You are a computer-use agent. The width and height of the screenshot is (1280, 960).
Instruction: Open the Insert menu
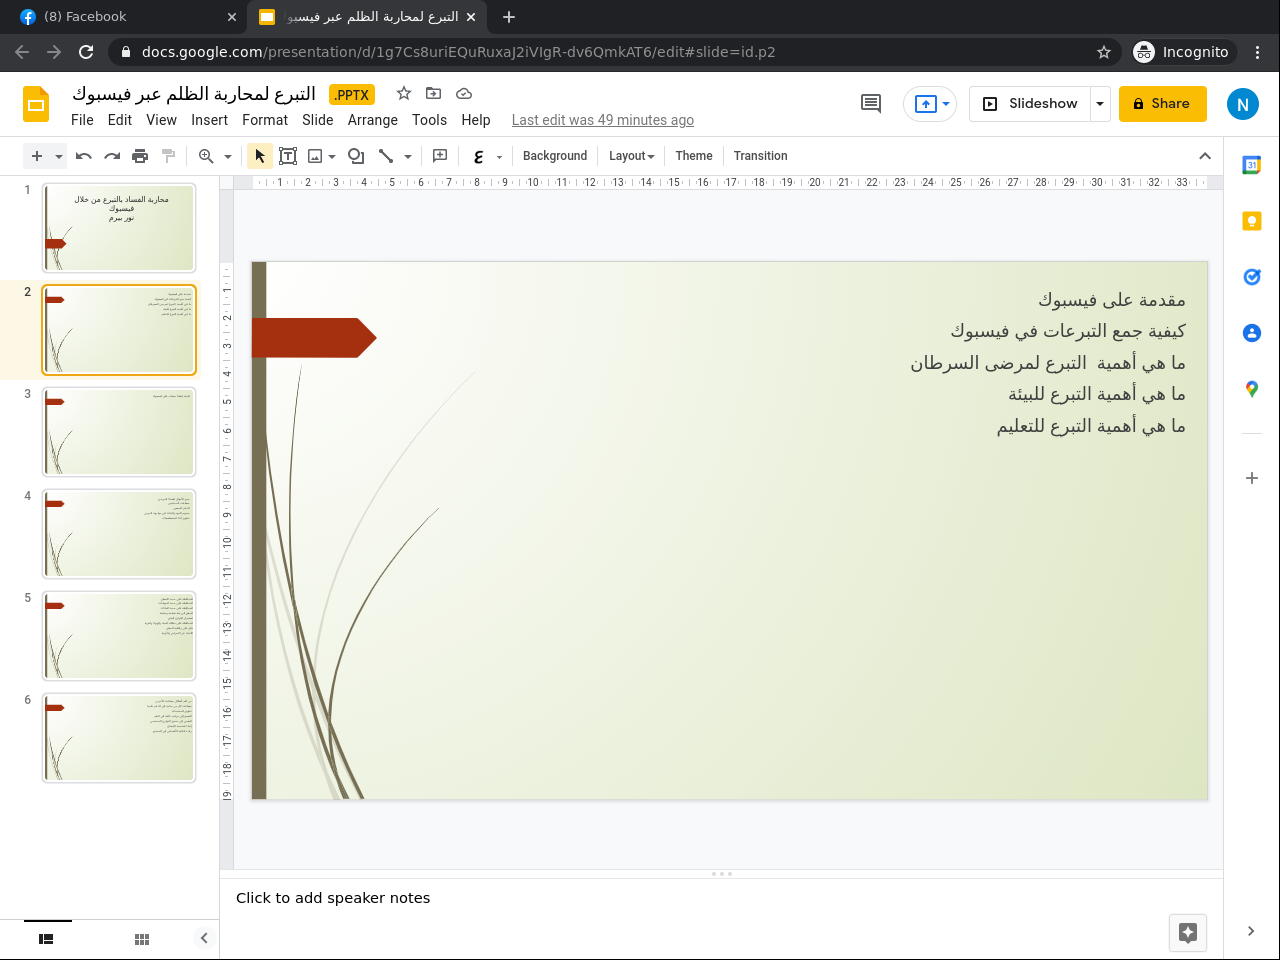[210, 120]
